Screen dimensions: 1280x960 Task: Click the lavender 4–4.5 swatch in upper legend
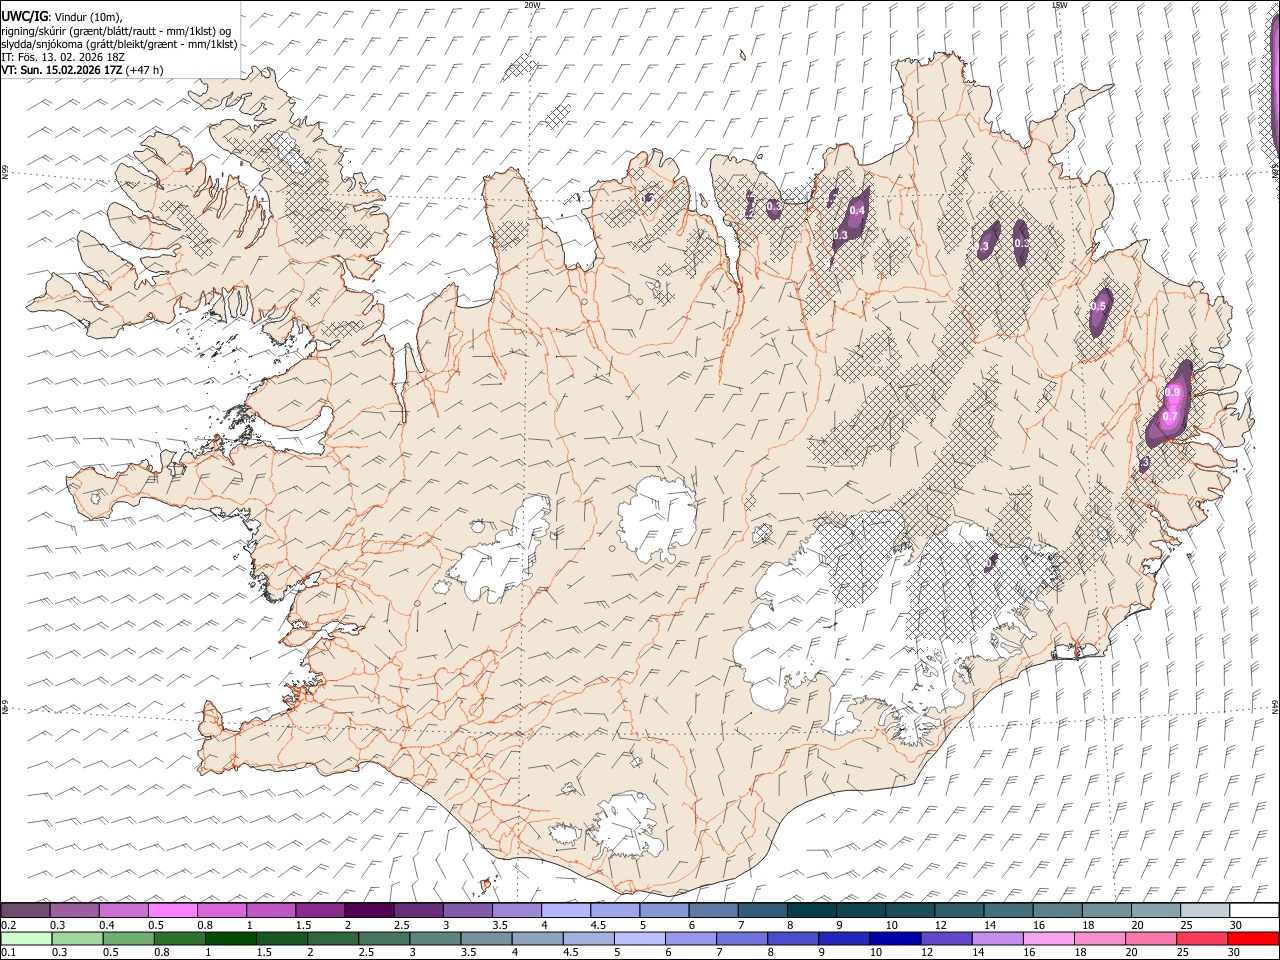[x=566, y=911]
